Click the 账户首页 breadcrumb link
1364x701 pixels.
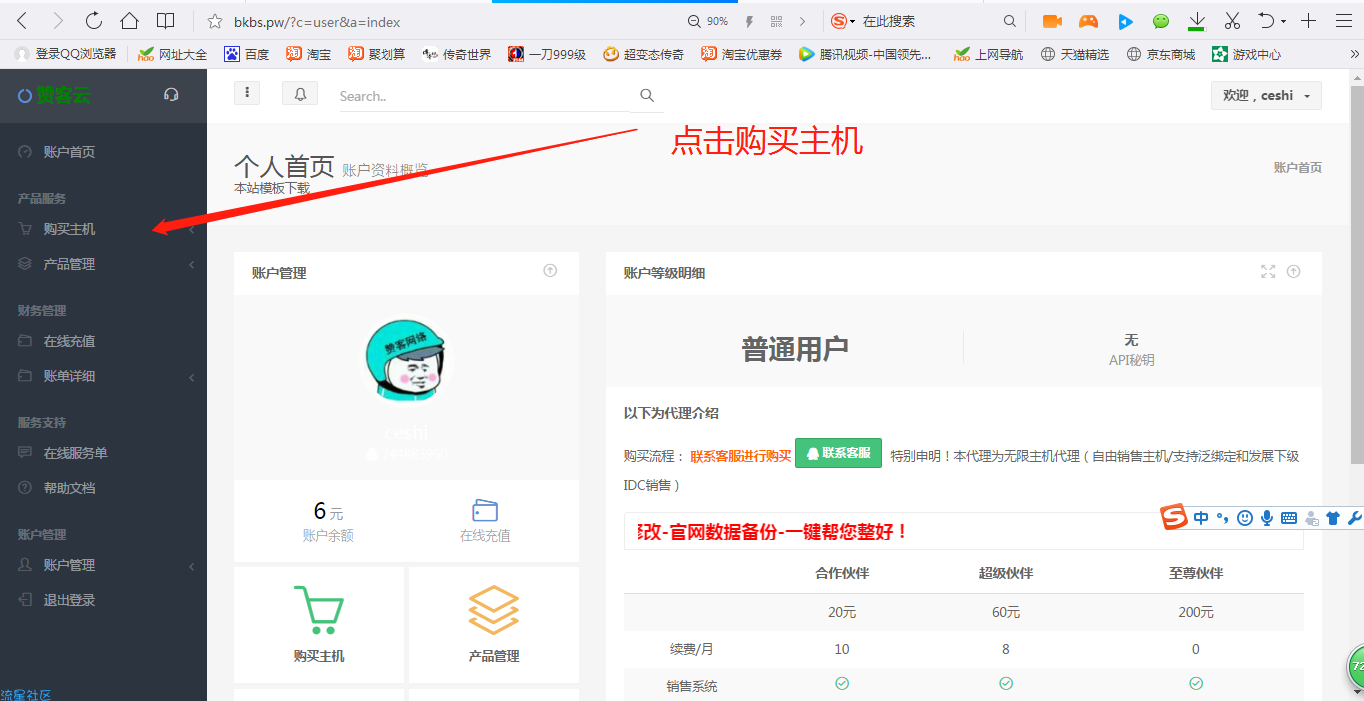click(x=1297, y=168)
